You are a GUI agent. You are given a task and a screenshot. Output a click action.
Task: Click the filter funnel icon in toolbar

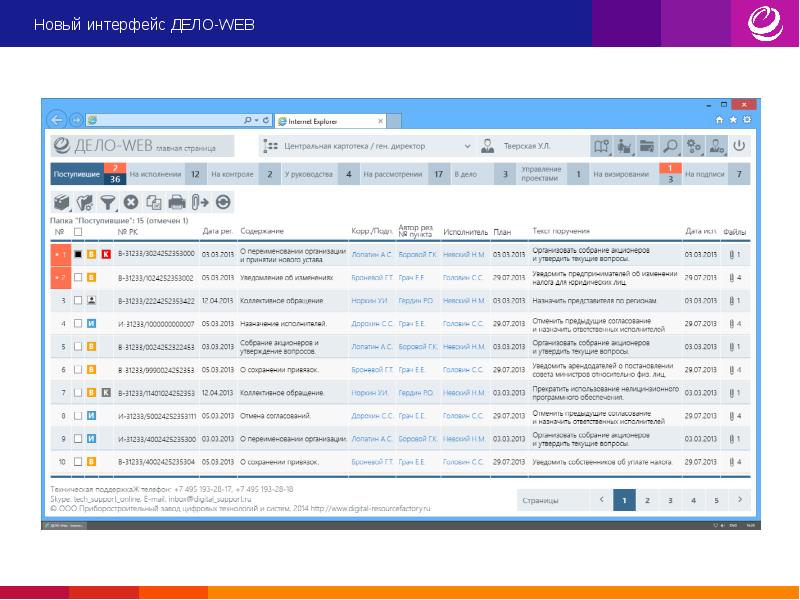click(108, 201)
